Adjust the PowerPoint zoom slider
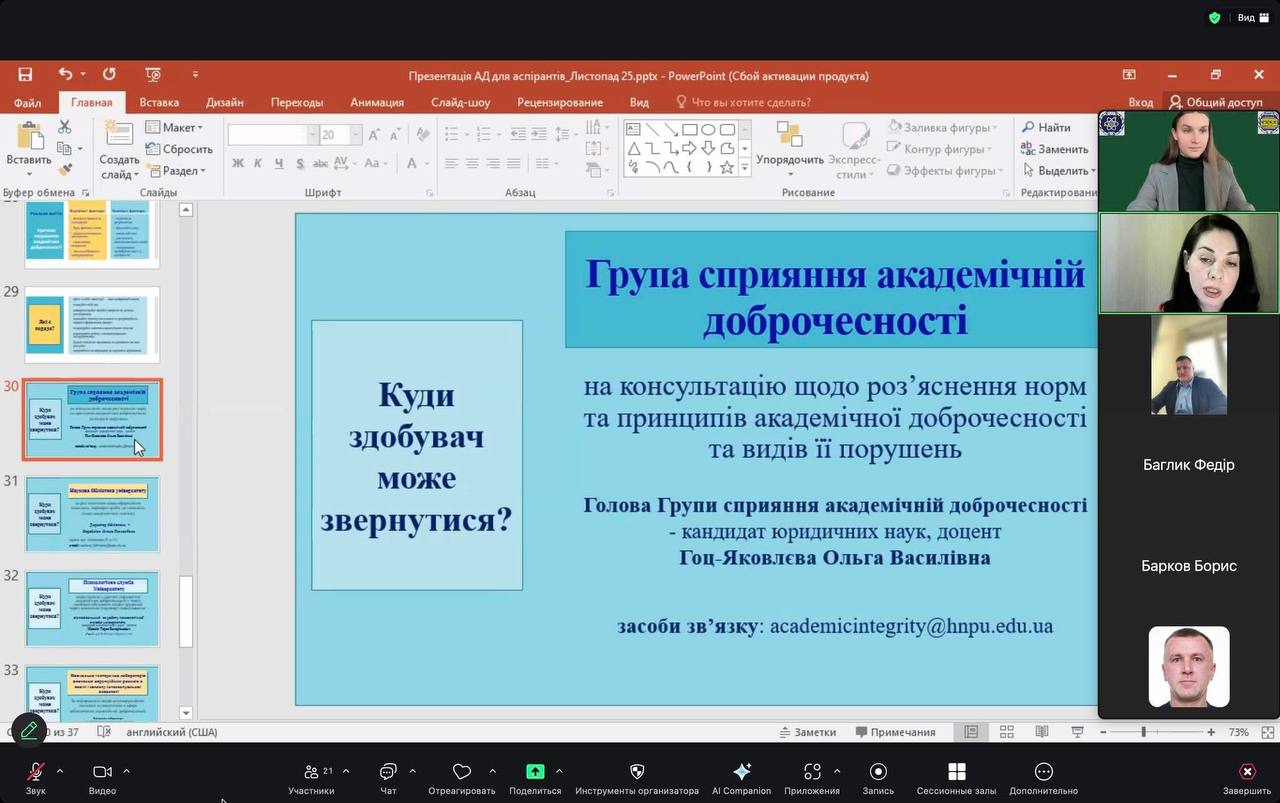This screenshot has height=803, width=1280. [x=1143, y=732]
